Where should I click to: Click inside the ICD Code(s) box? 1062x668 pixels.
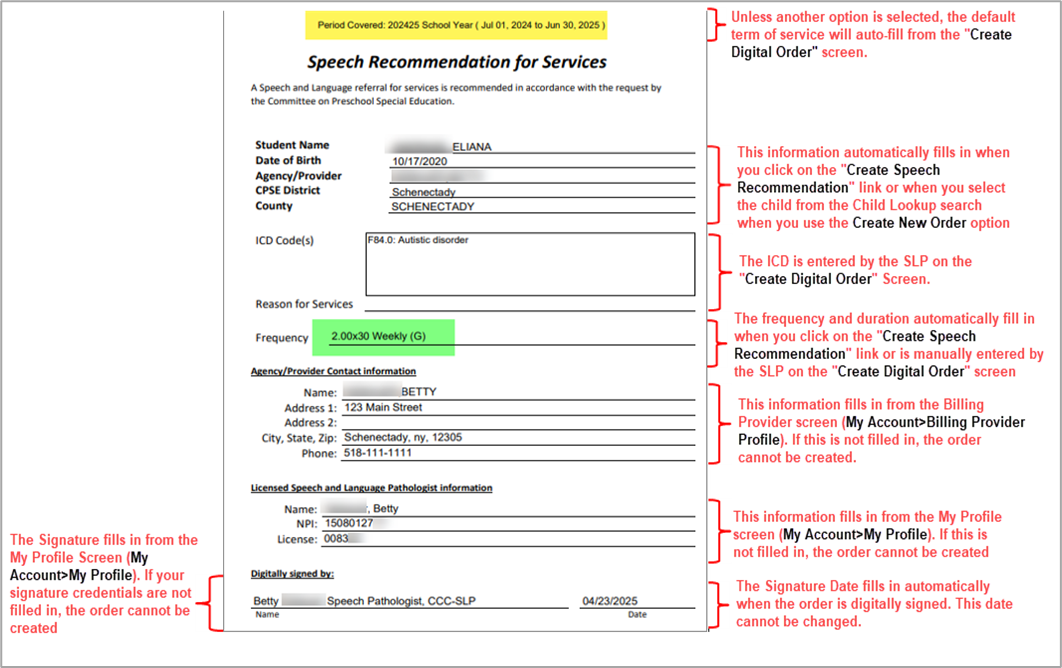coord(529,265)
